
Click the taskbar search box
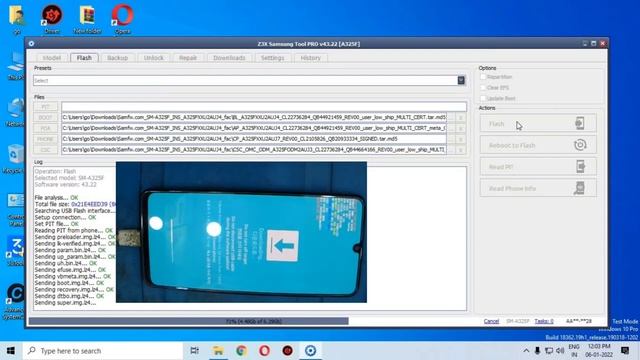point(102,351)
